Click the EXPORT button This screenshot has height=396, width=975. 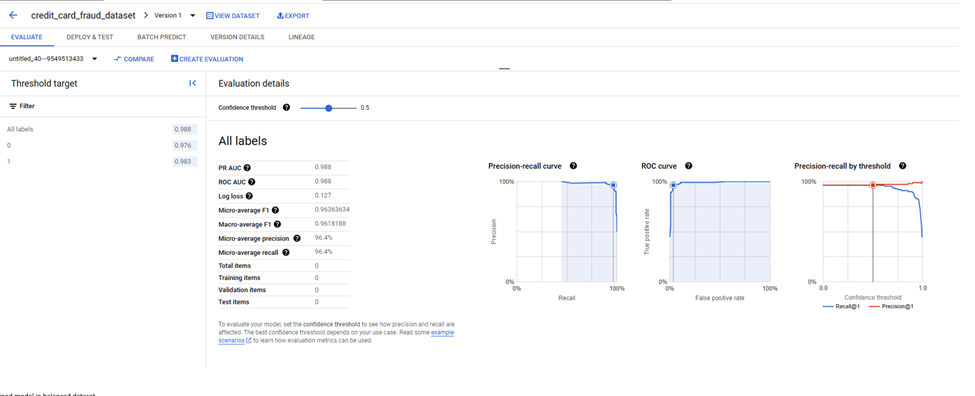[x=292, y=16]
